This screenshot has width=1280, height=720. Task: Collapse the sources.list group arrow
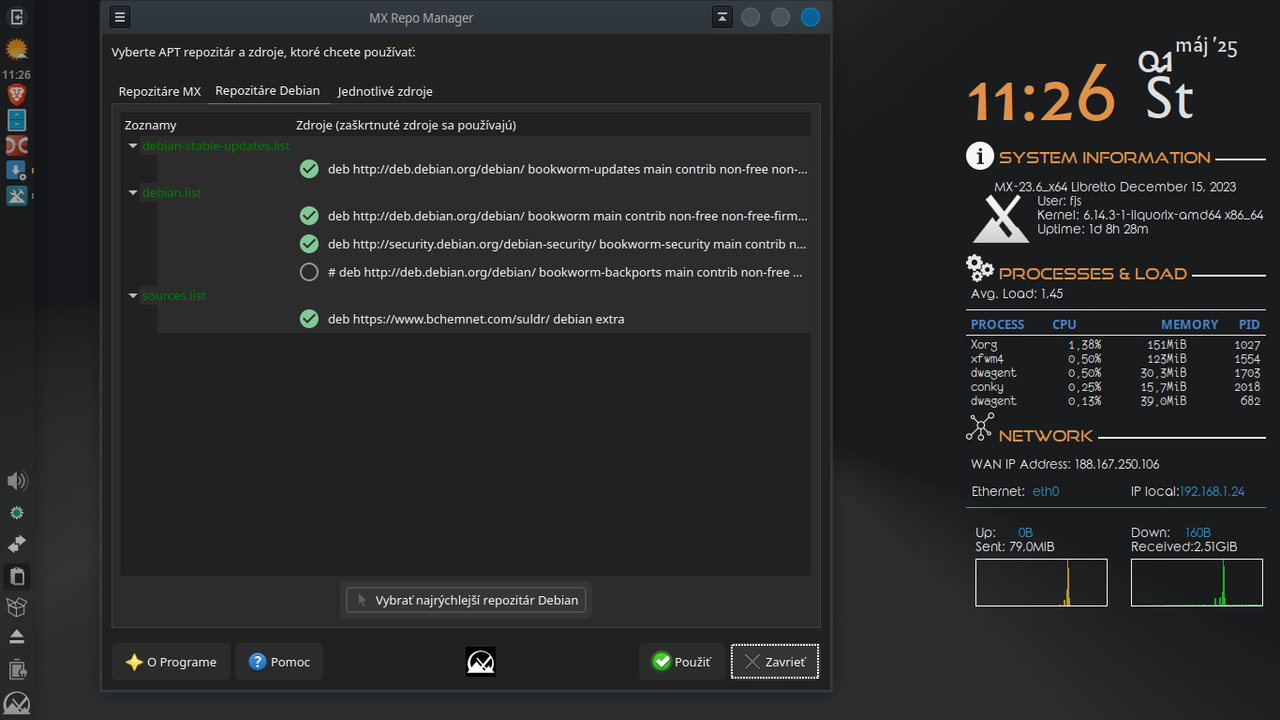pyautogui.click(x=133, y=296)
